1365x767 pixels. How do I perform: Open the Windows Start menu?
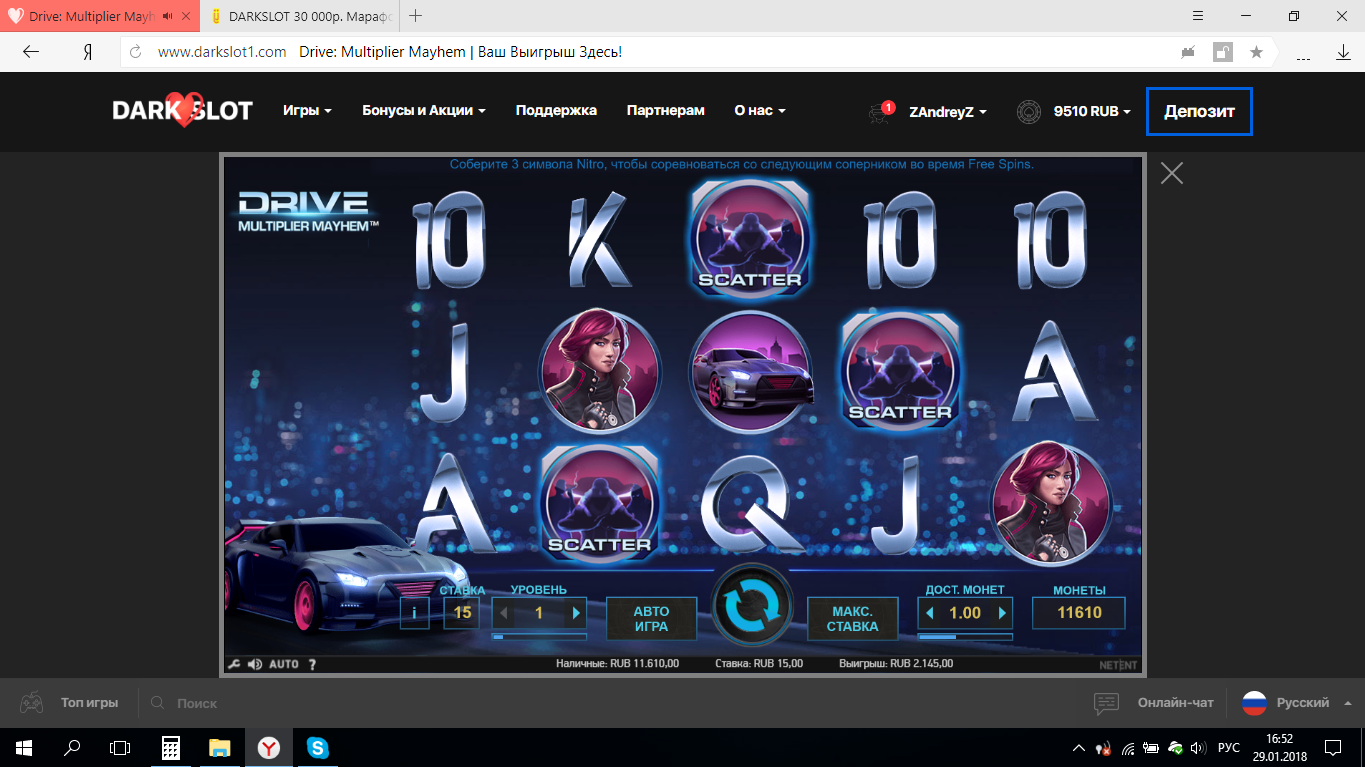point(24,747)
